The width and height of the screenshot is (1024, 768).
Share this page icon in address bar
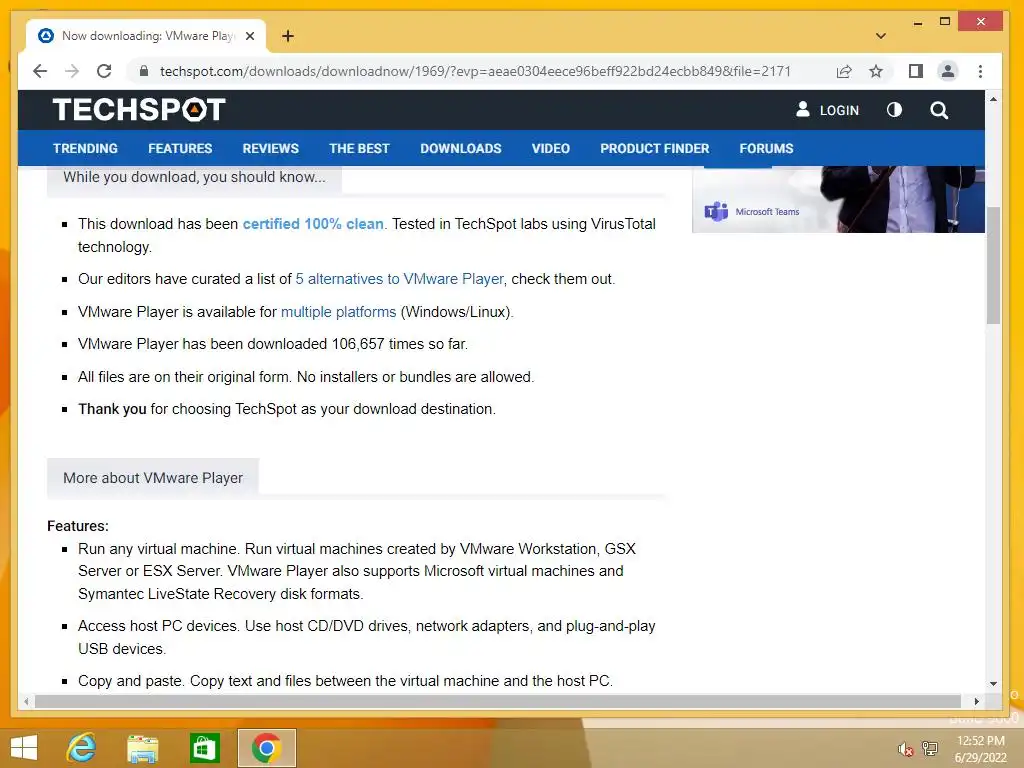(x=844, y=71)
